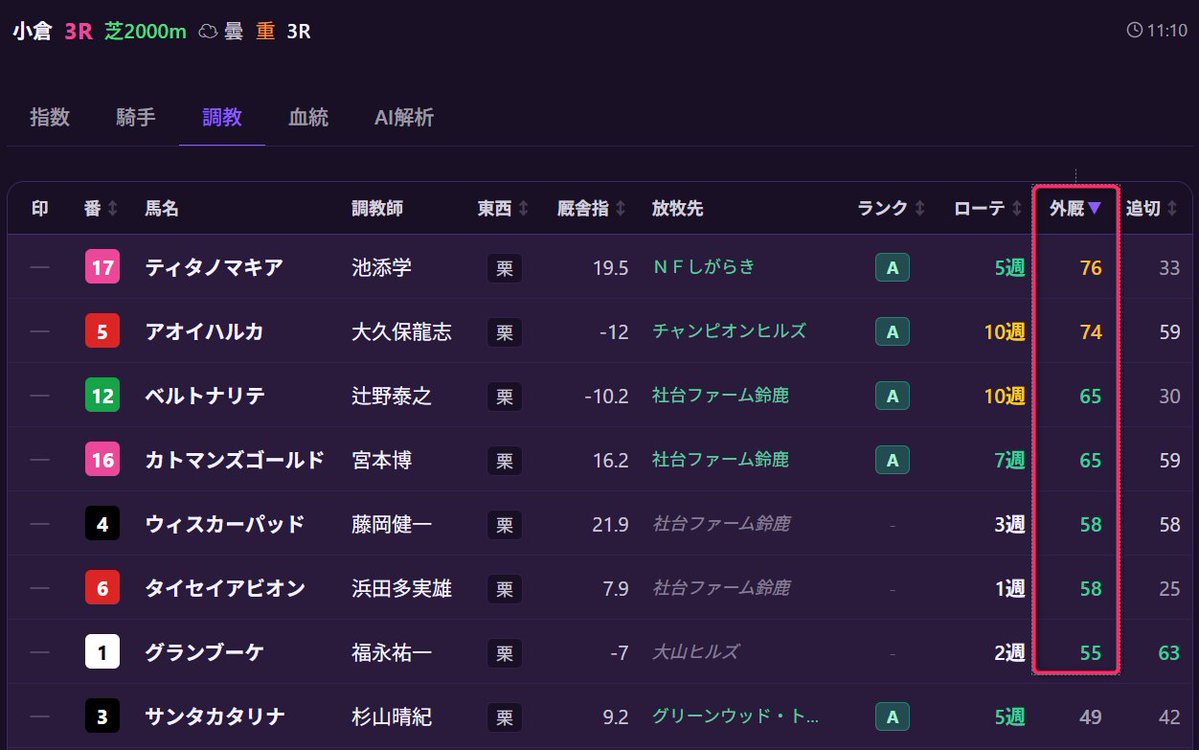Sort by 東西 column arrows
Viewport: 1199px width, 750px height.
coord(524,208)
